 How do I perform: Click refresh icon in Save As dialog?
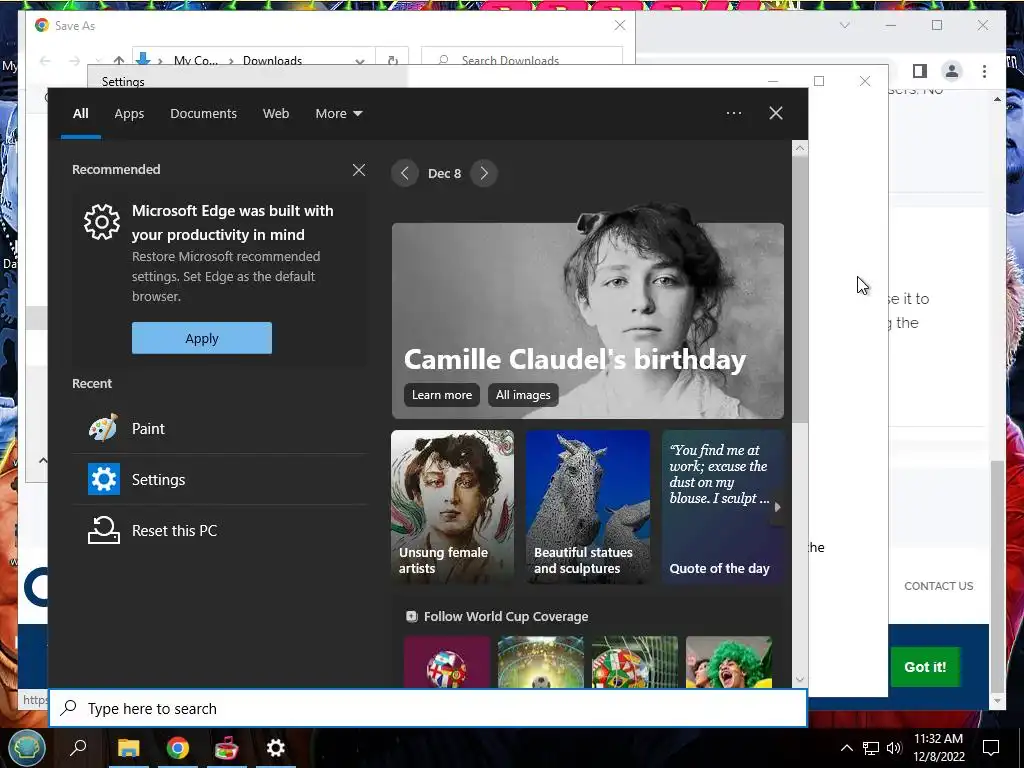(x=392, y=60)
